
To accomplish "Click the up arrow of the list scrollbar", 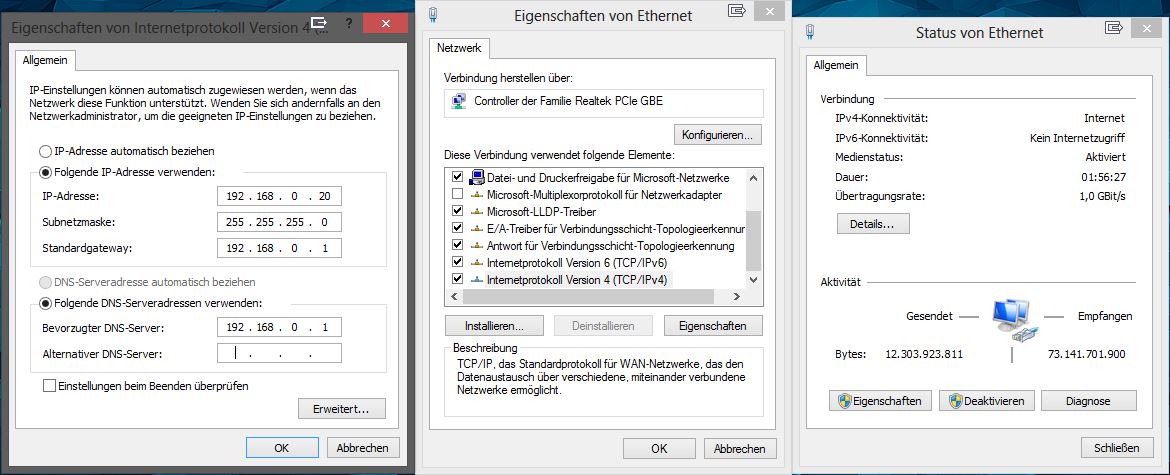I will coord(753,178).
